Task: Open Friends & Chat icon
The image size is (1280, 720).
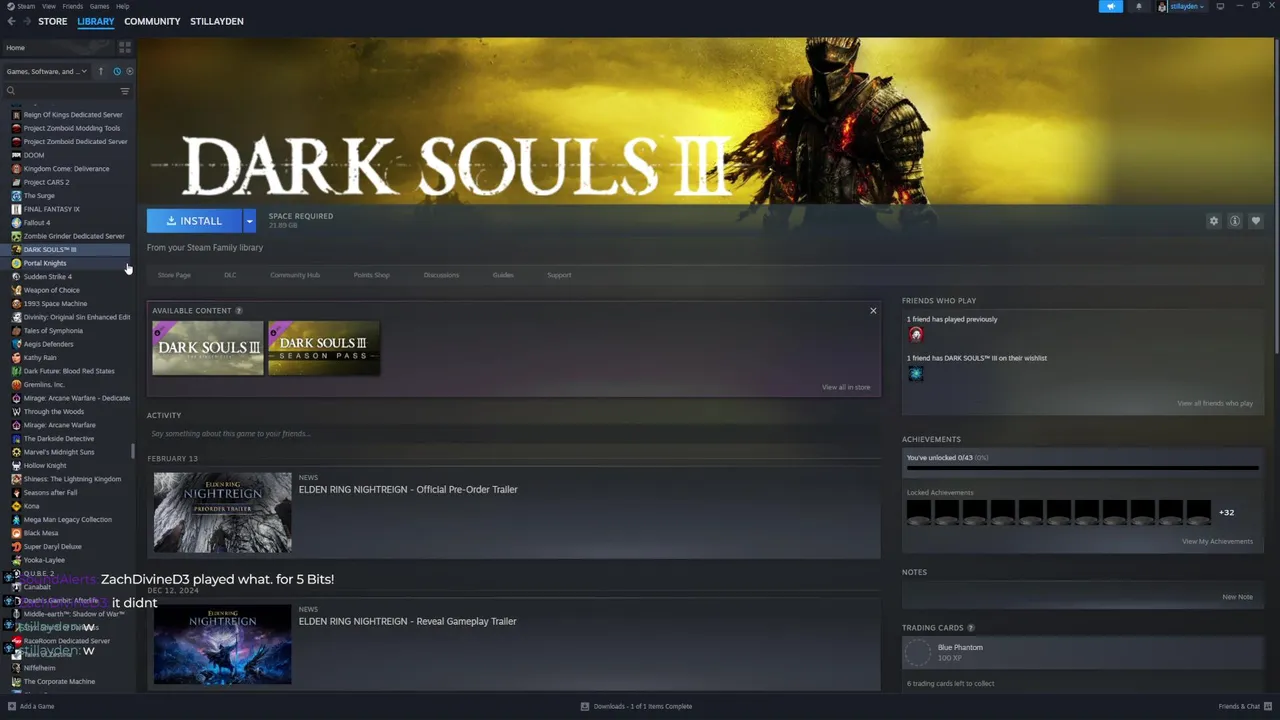Action: [1270, 706]
